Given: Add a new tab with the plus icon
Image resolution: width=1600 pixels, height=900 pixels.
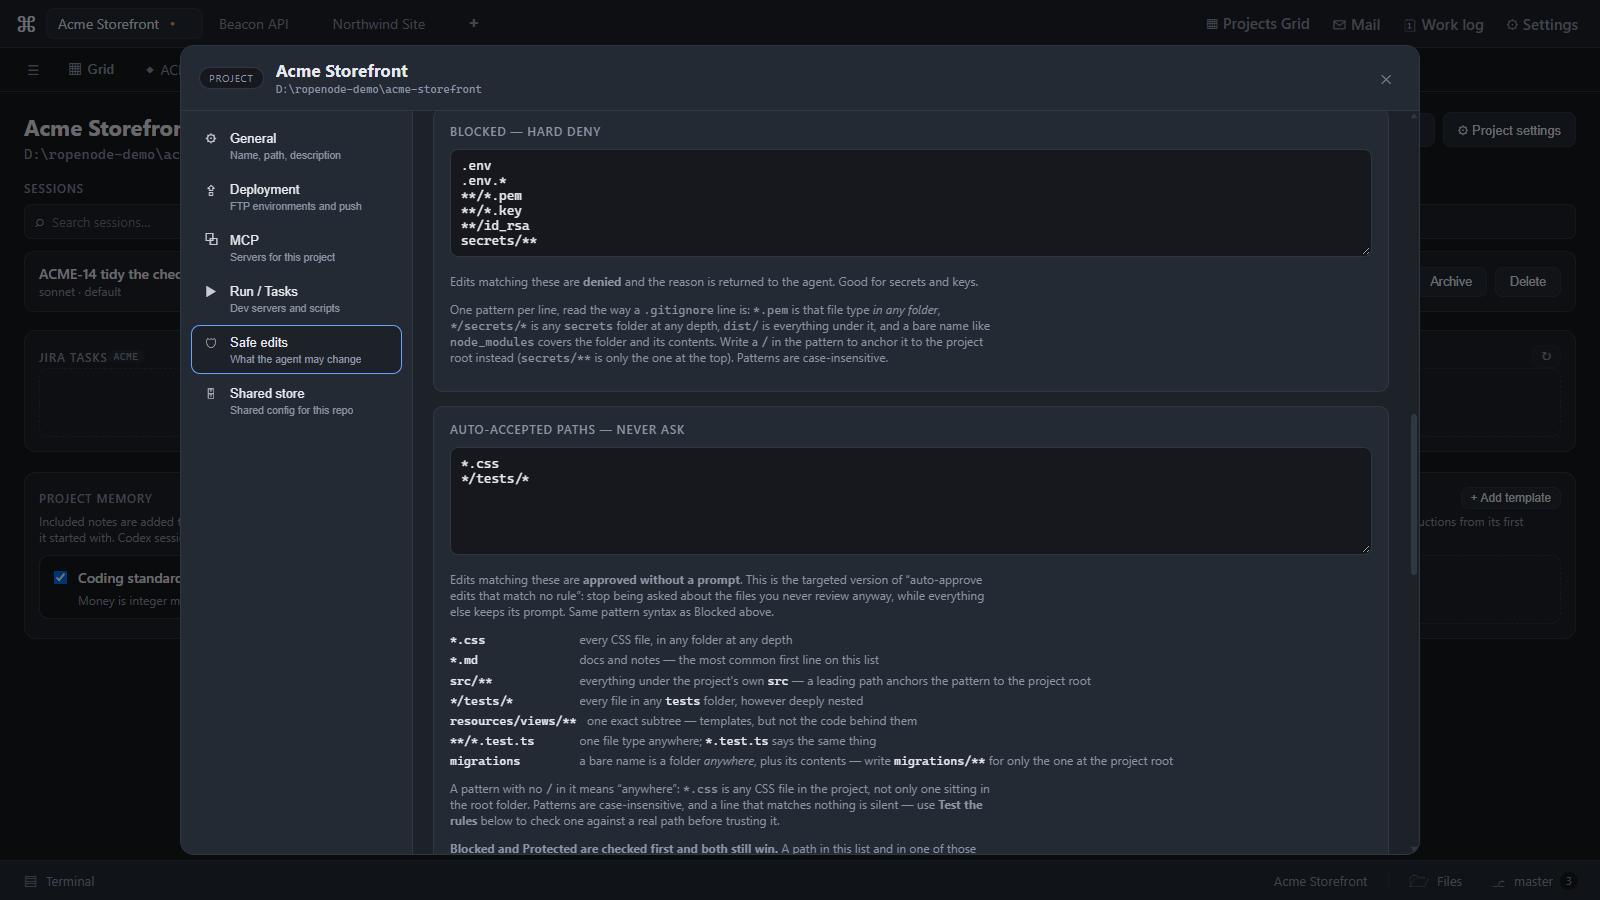Looking at the screenshot, I should point(474,24).
